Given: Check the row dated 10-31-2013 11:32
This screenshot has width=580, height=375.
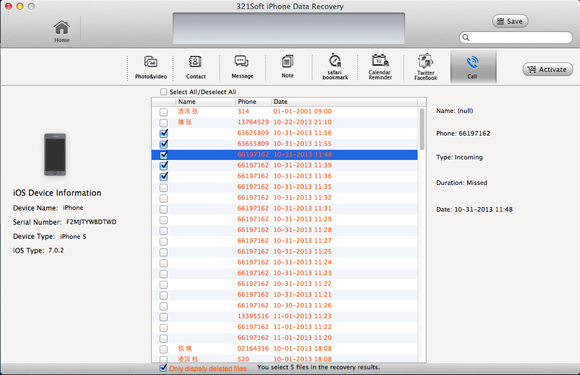Looking at the screenshot, I should click(x=163, y=198).
